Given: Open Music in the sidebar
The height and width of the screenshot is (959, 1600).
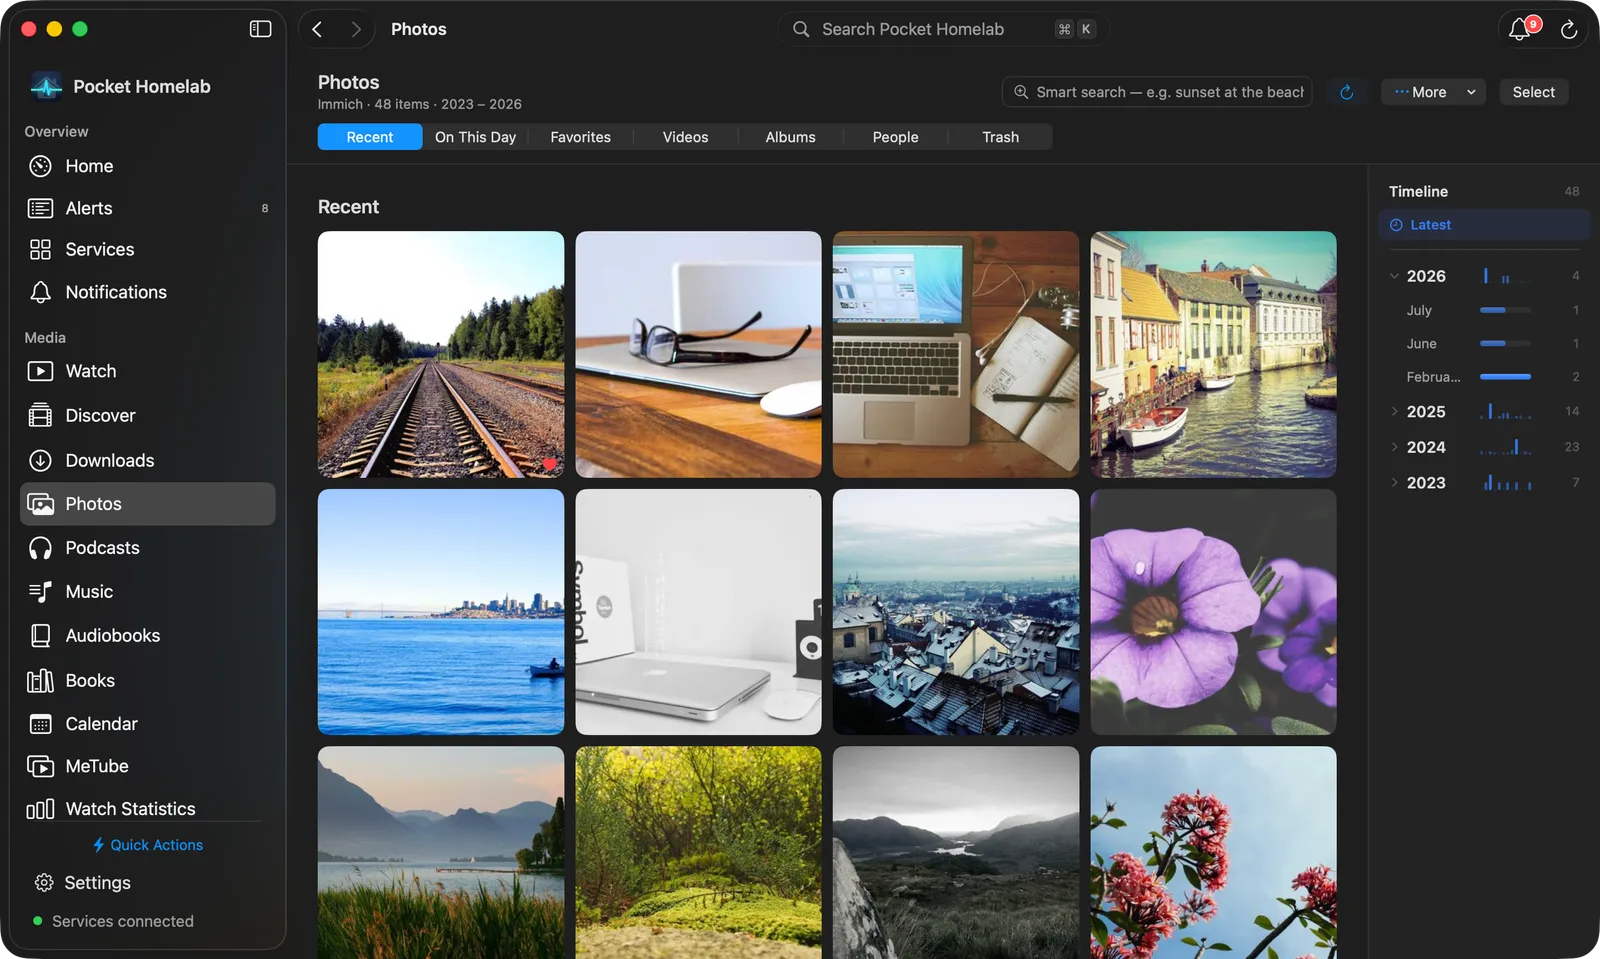Looking at the screenshot, I should 147,592.
